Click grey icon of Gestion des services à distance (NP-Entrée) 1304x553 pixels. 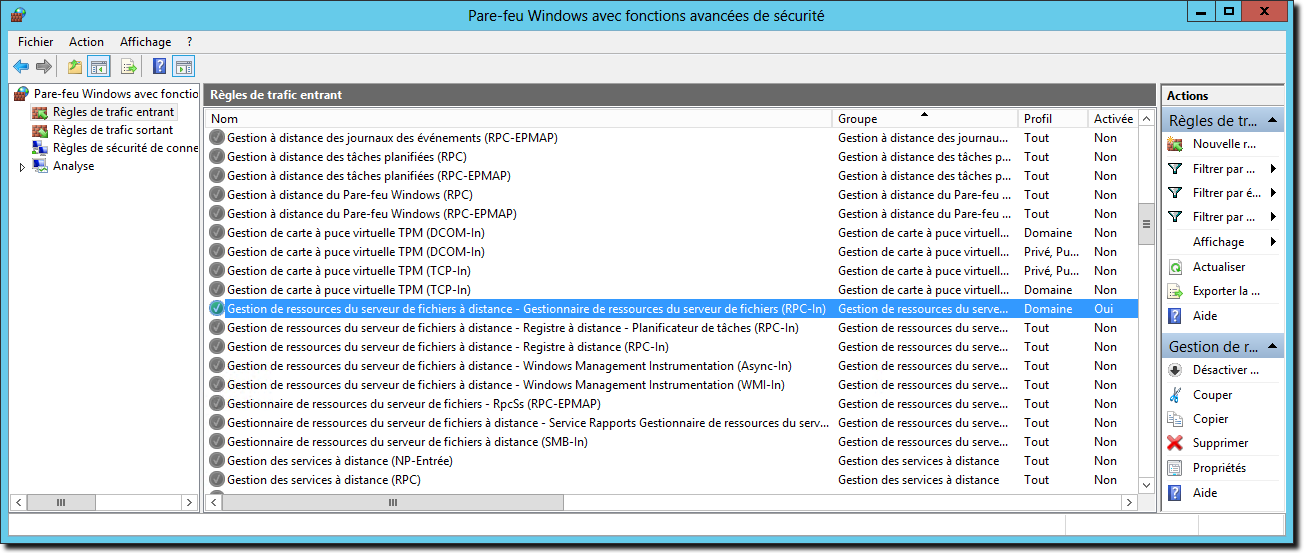point(217,461)
